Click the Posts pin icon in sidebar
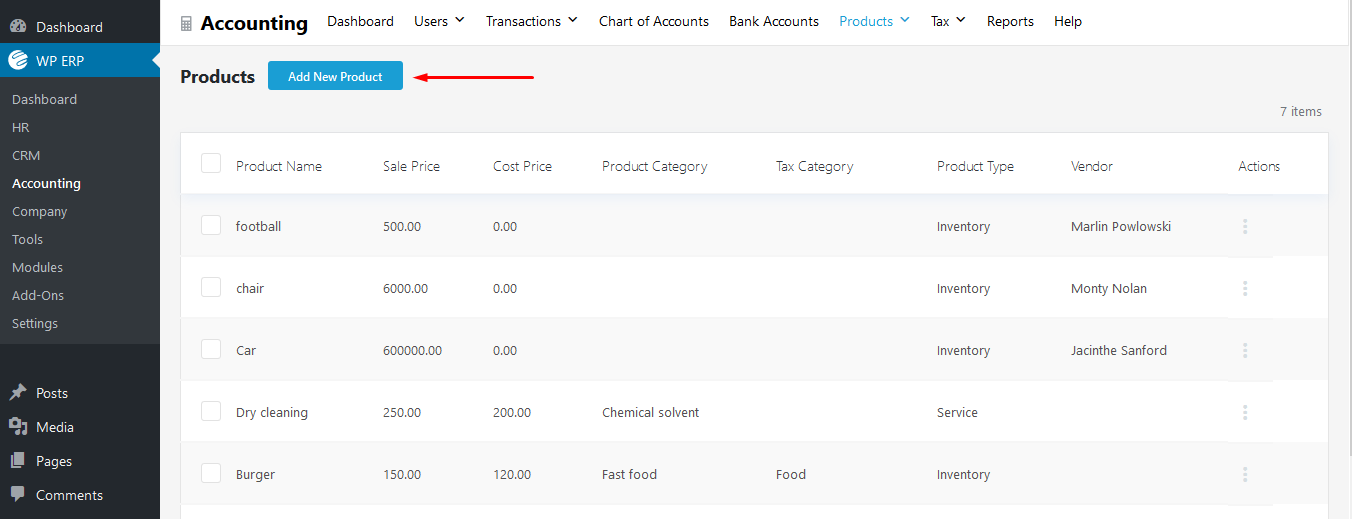Image resolution: width=1352 pixels, height=519 pixels. (18, 393)
